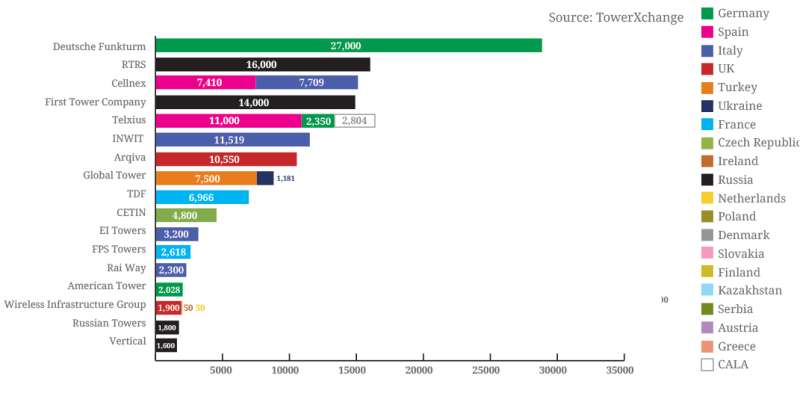Click Arqiva's 10,550 red bar
The image size is (800, 396).
[226, 159]
